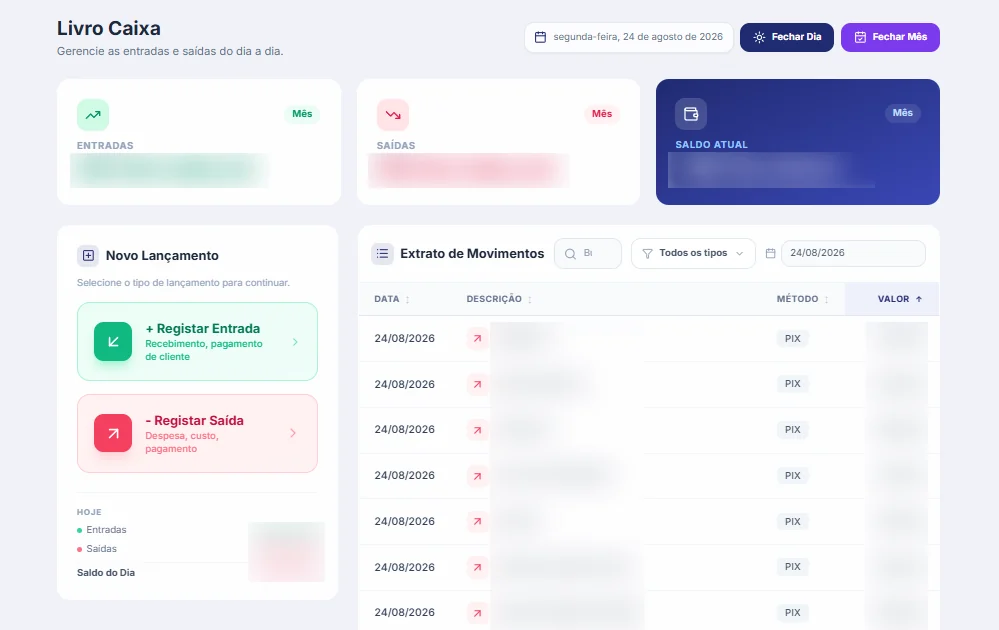Image resolution: width=999 pixels, height=630 pixels.
Task: Sort the table by the DESCRIÇÃO column
Action: point(499,299)
